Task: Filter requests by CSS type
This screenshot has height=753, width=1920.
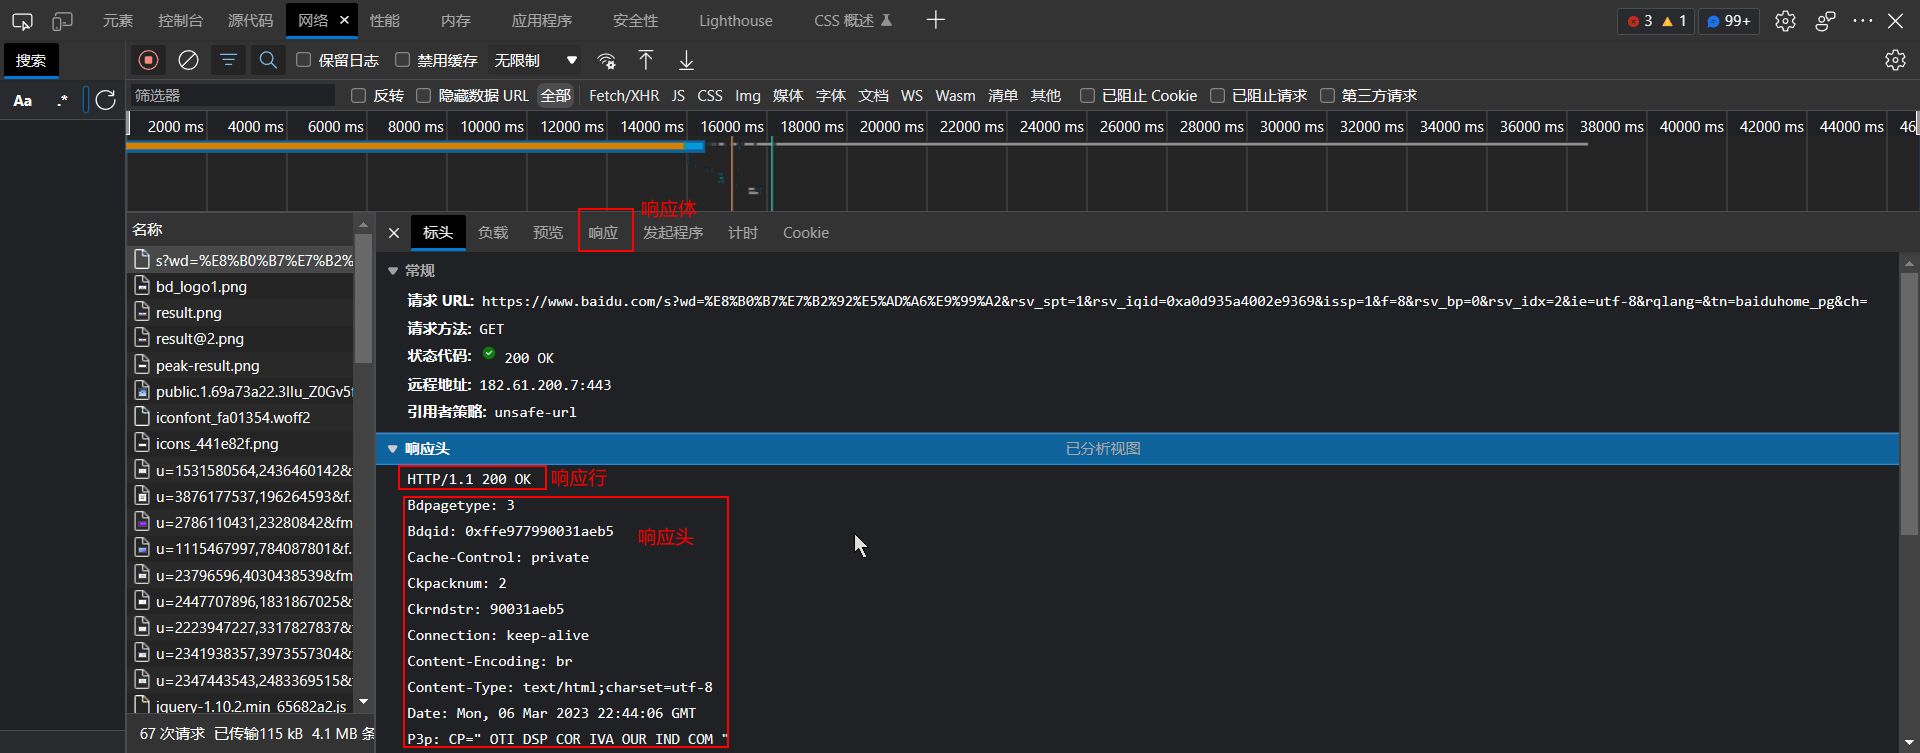Action: (710, 96)
